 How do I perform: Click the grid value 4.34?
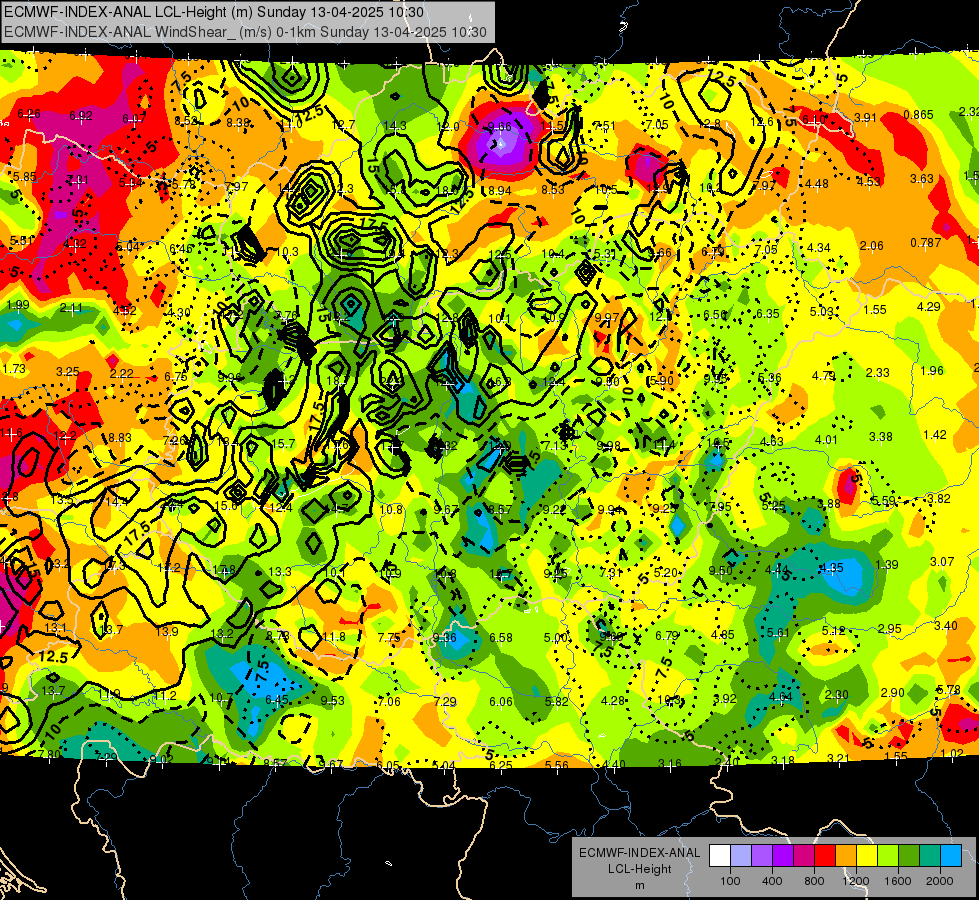pos(819,248)
